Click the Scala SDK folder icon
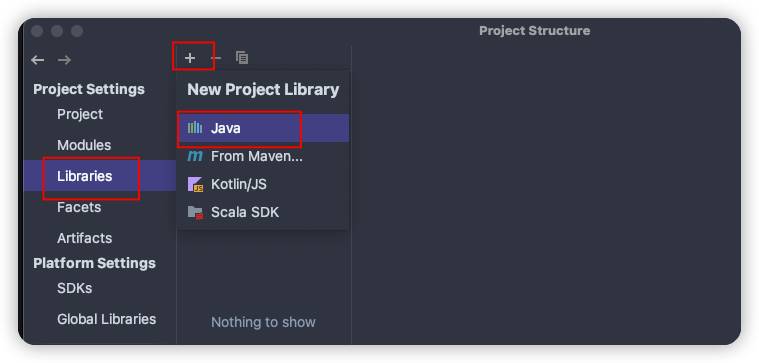Screen dimensions: 759x363 pos(195,212)
